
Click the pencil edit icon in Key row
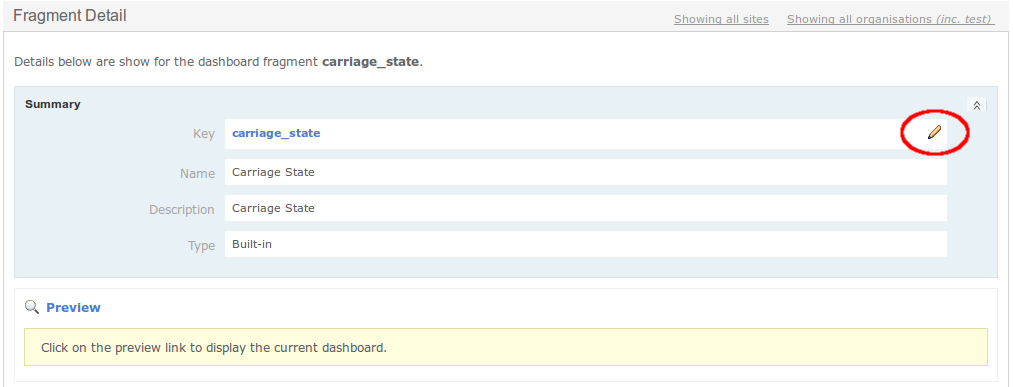coord(934,132)
